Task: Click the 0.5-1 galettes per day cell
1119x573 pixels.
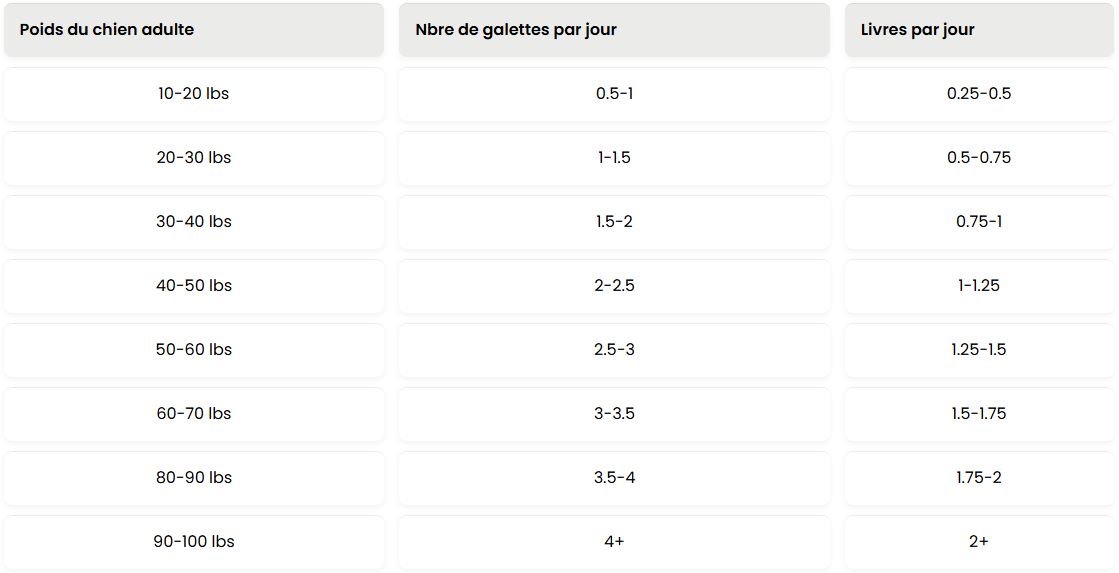Action: [614, 94]
